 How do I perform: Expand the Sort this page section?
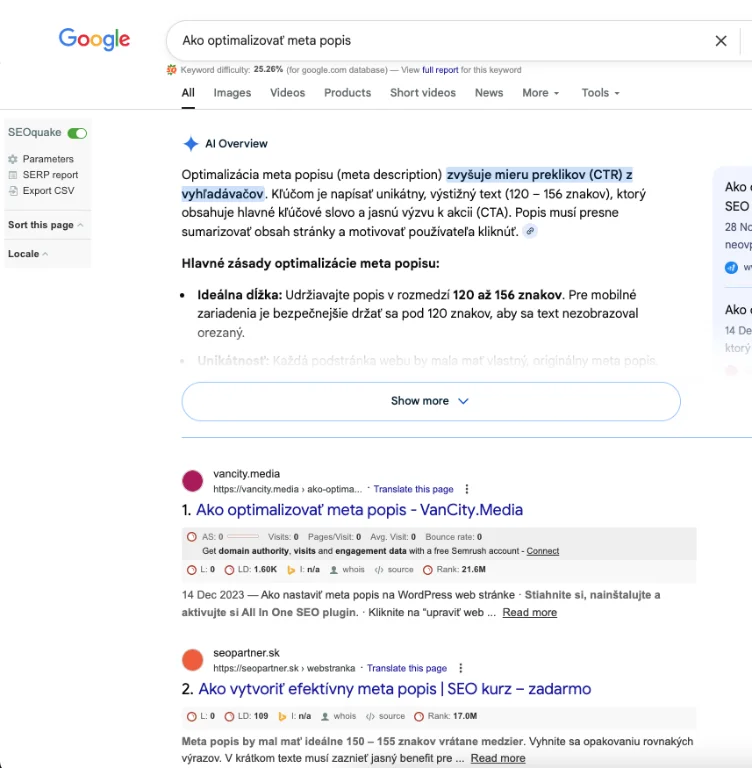[46, 225]
